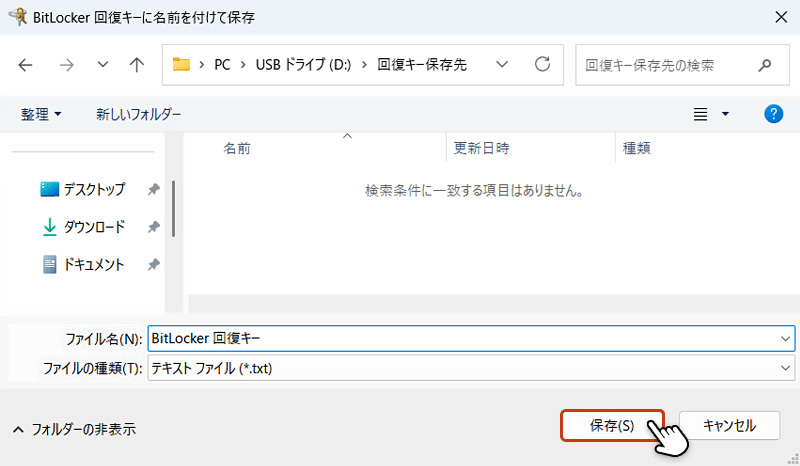Click キャンセル button

(729, 425)
